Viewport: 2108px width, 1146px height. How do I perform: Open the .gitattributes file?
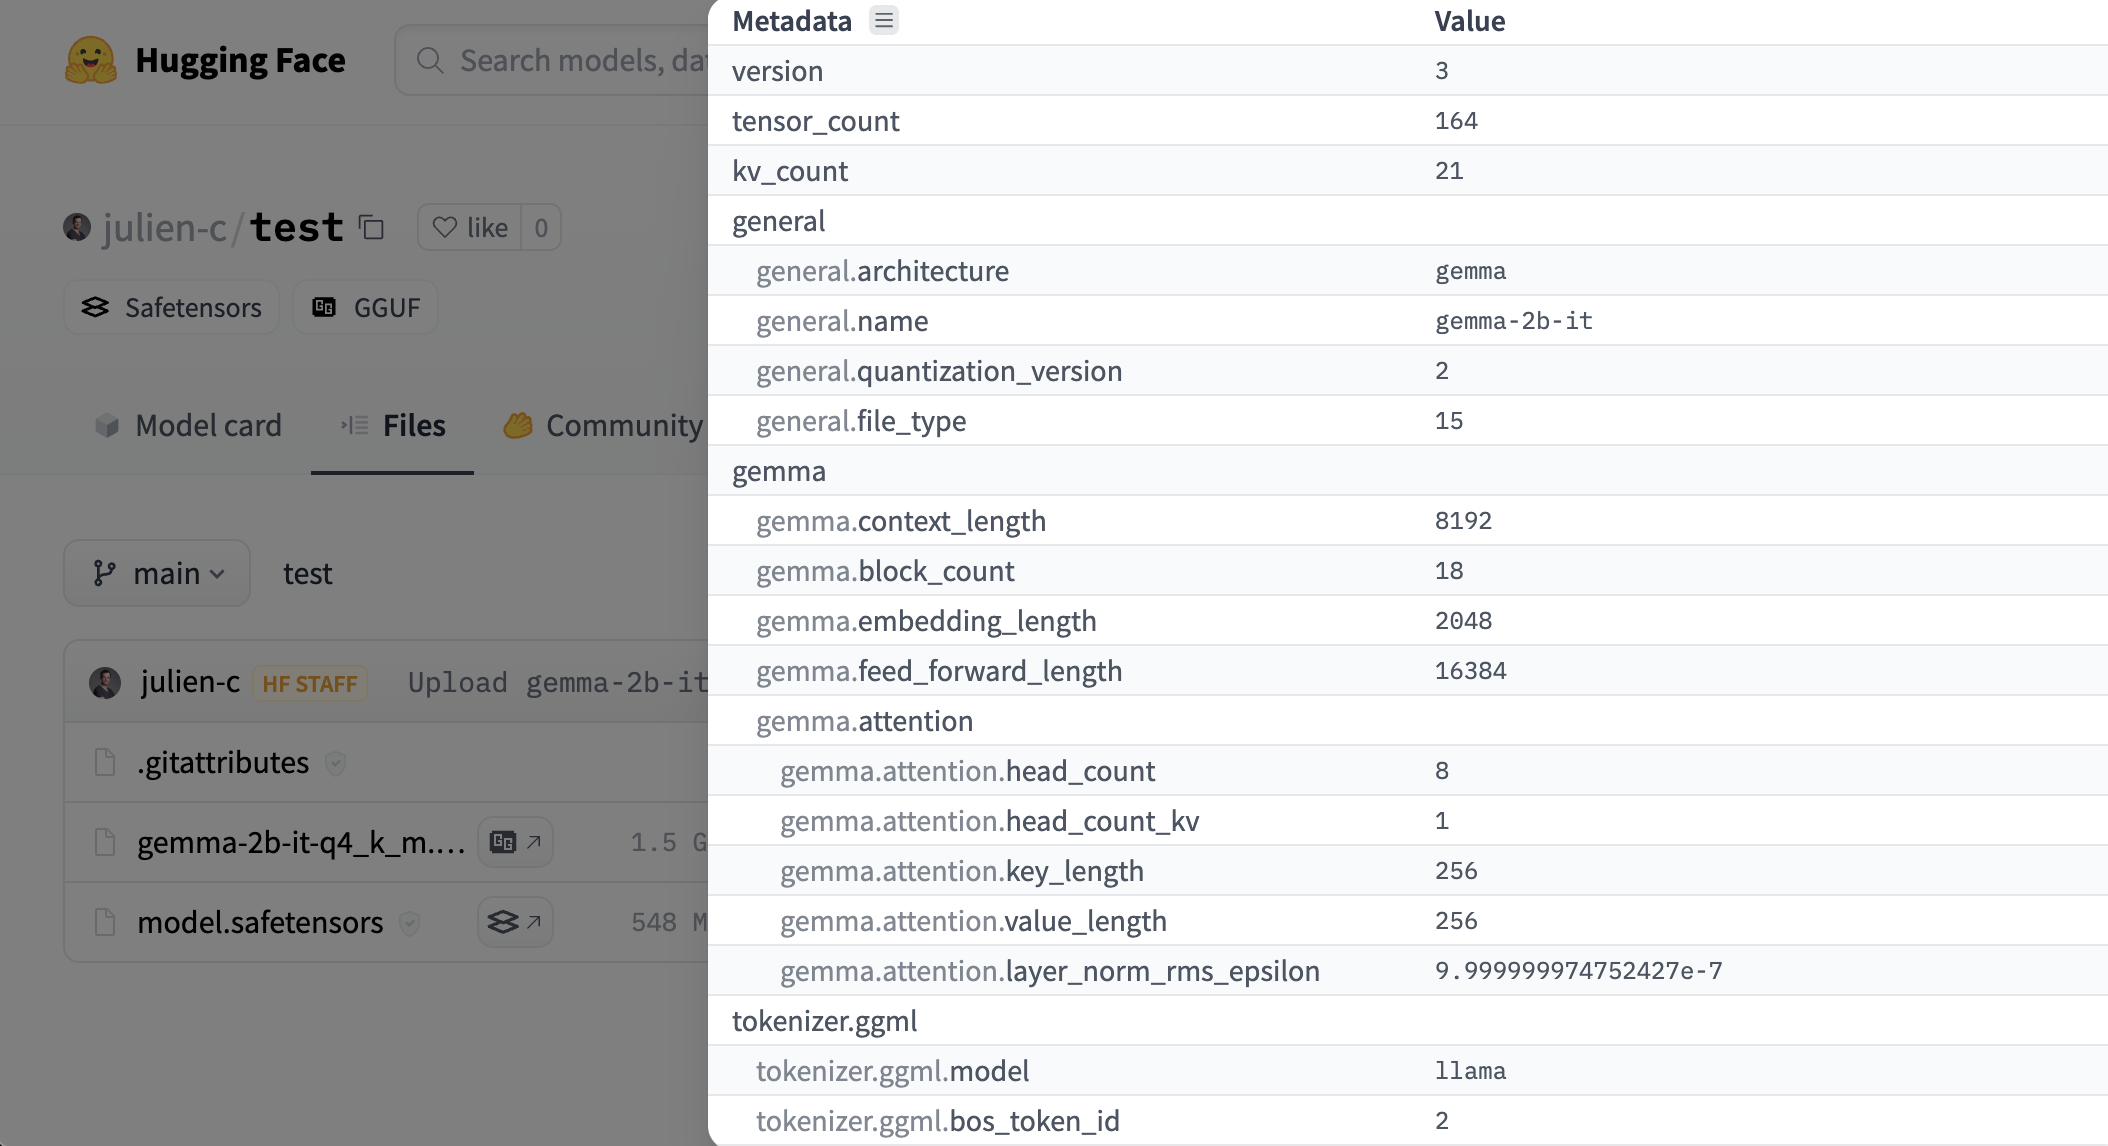223,763
